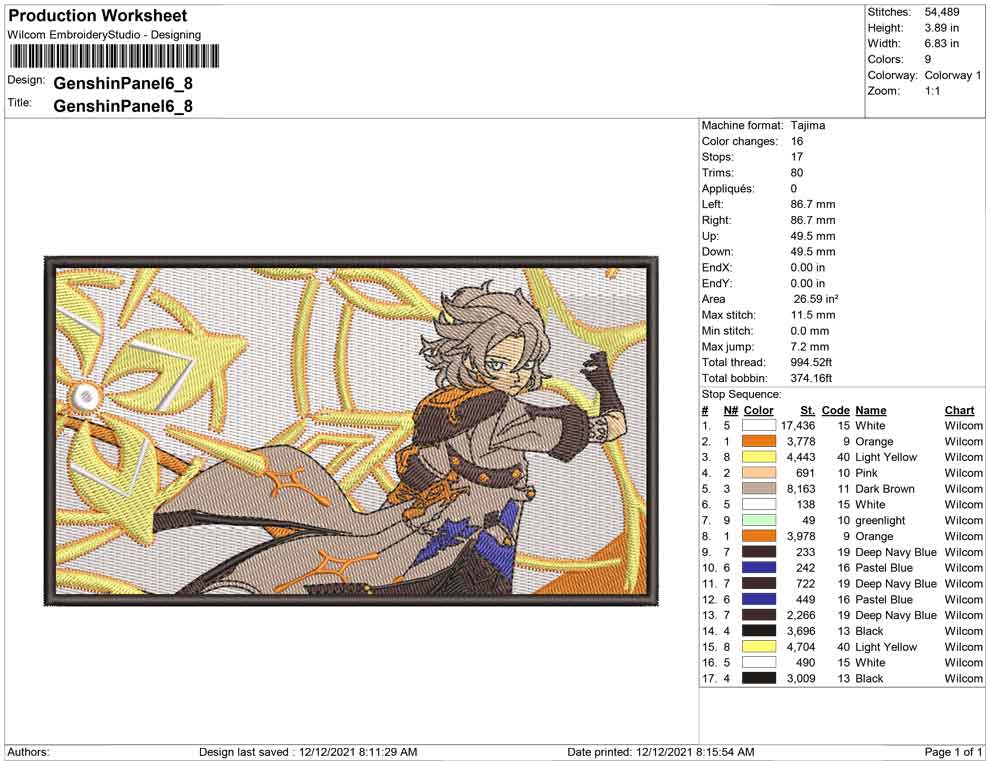Select the Title value GenshinPanel6_8
Viewport: 990px width, 762px height.
(123, 106)
